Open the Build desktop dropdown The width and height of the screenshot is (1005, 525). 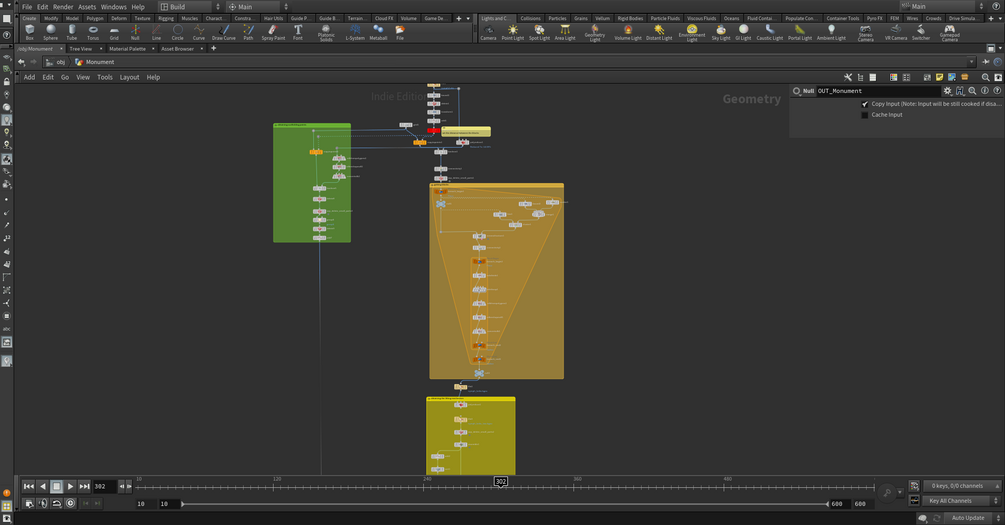click(x=190, y=6)
